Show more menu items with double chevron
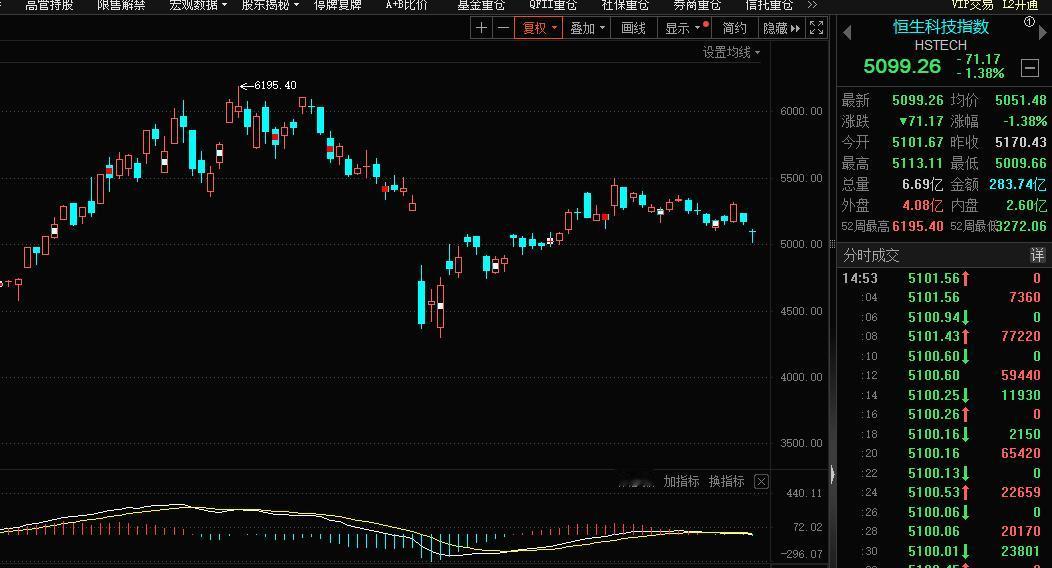The image size is (1052, 568). point(812,5)
